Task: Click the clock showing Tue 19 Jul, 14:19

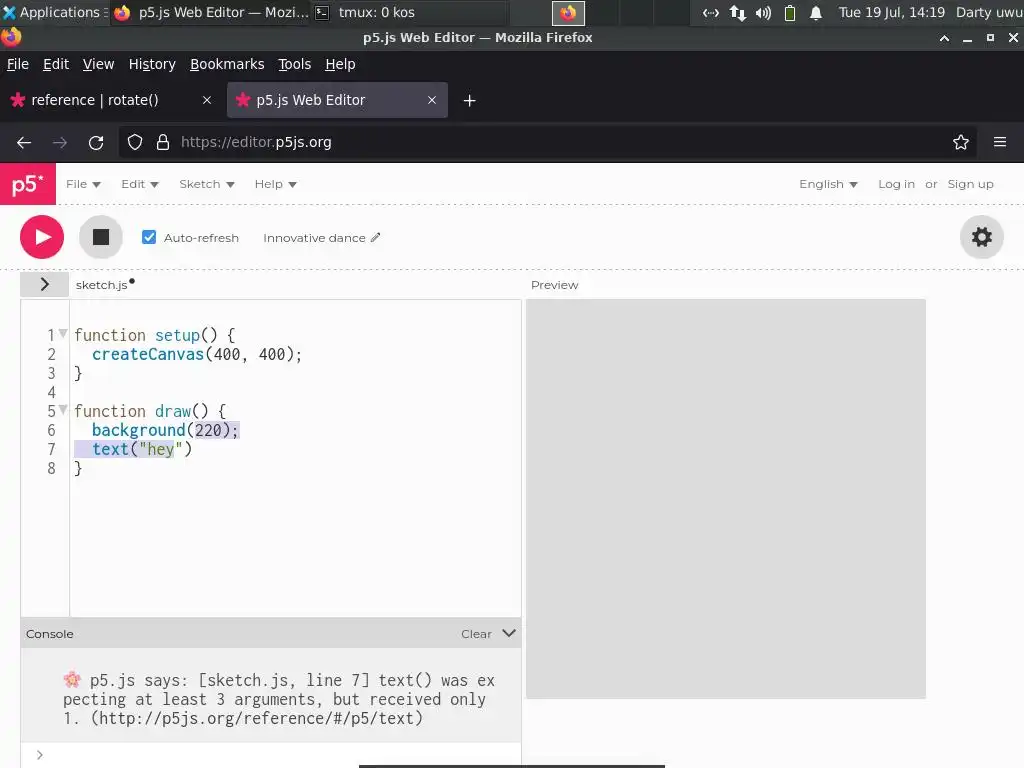Action: point(891,12)
